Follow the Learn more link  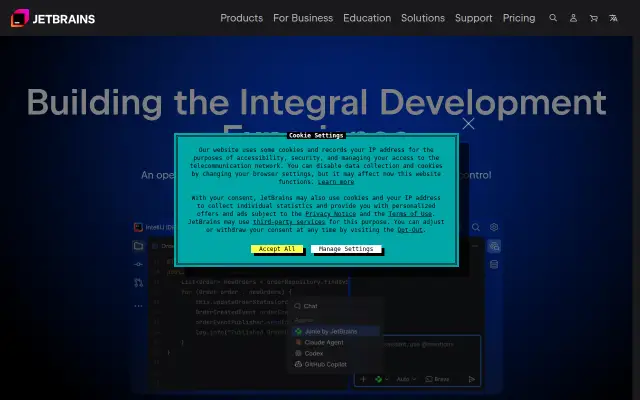(x=336, y=182)
